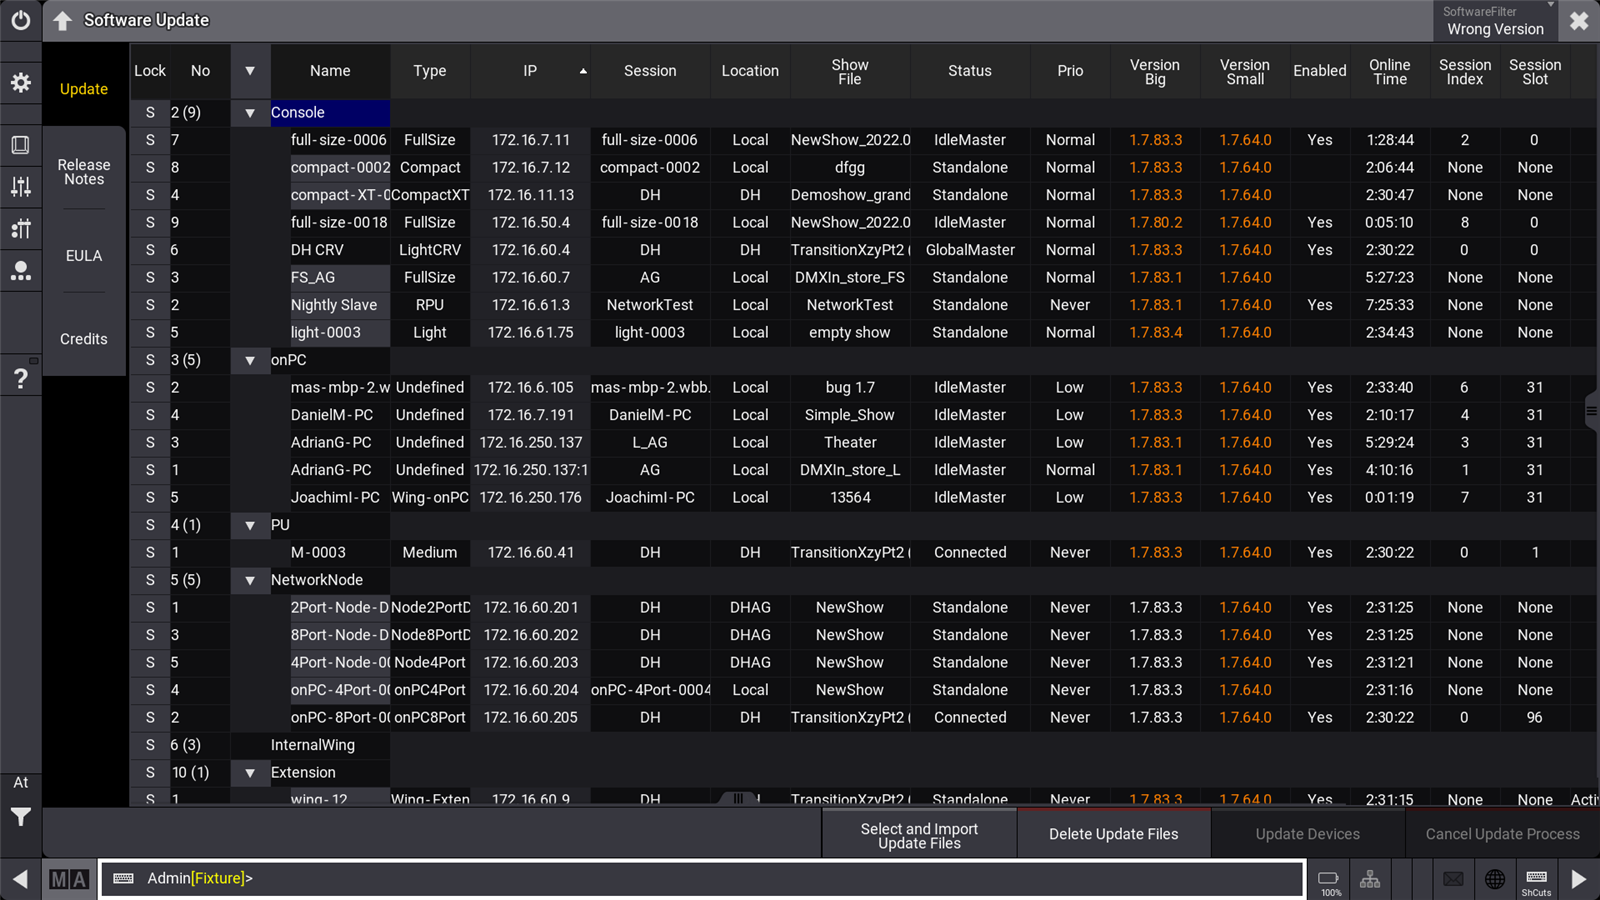Click the Version Big column header
Image resolution: width=1600 pixels, height=900 pixels.
[1155, 71]
